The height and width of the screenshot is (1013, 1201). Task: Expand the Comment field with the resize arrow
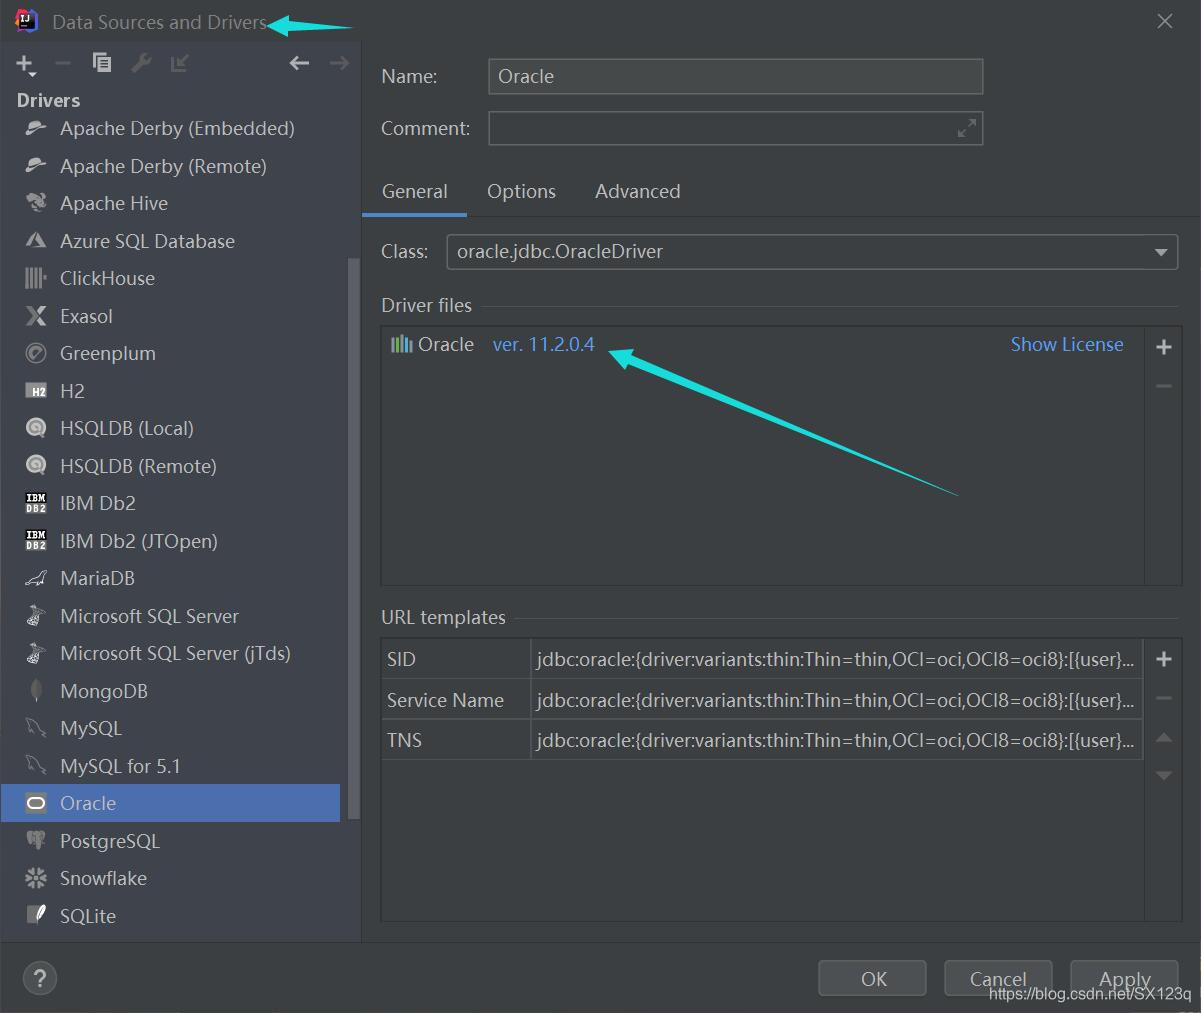tap(965, 128)
